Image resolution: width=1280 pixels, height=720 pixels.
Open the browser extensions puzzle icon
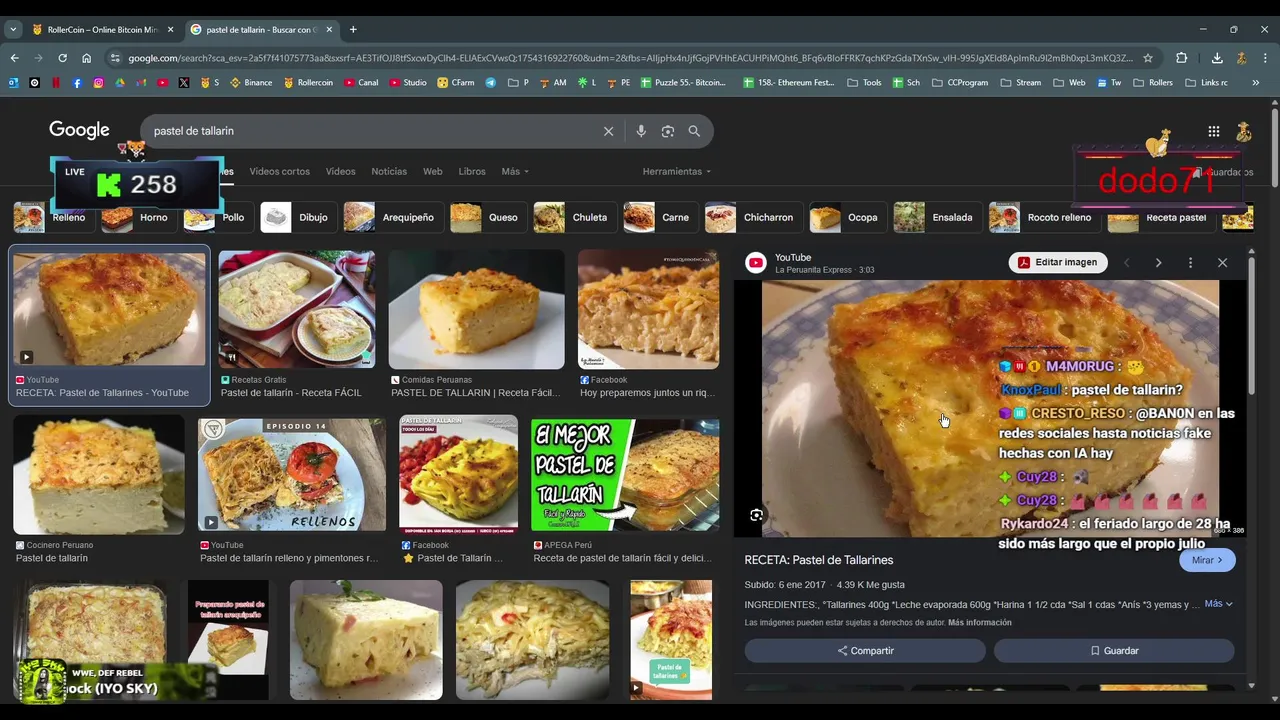[x=1181, y=58]
